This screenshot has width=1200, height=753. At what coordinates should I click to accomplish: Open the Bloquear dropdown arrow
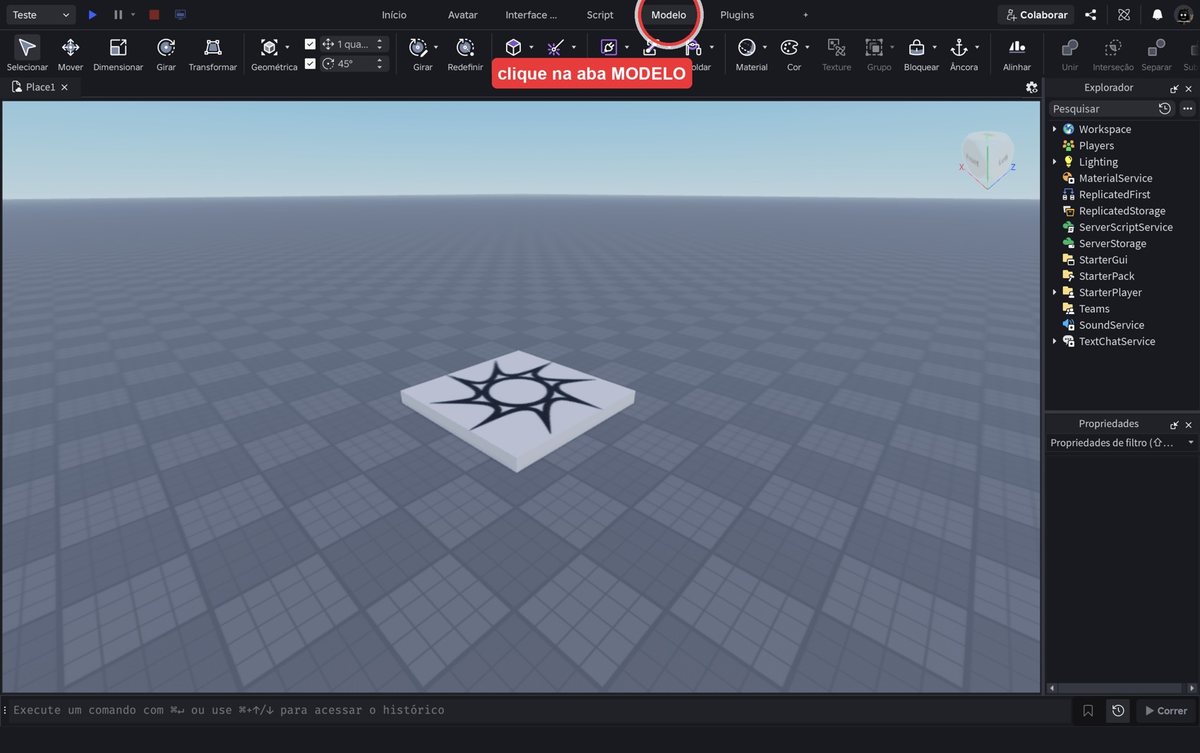tap(934, 47)
